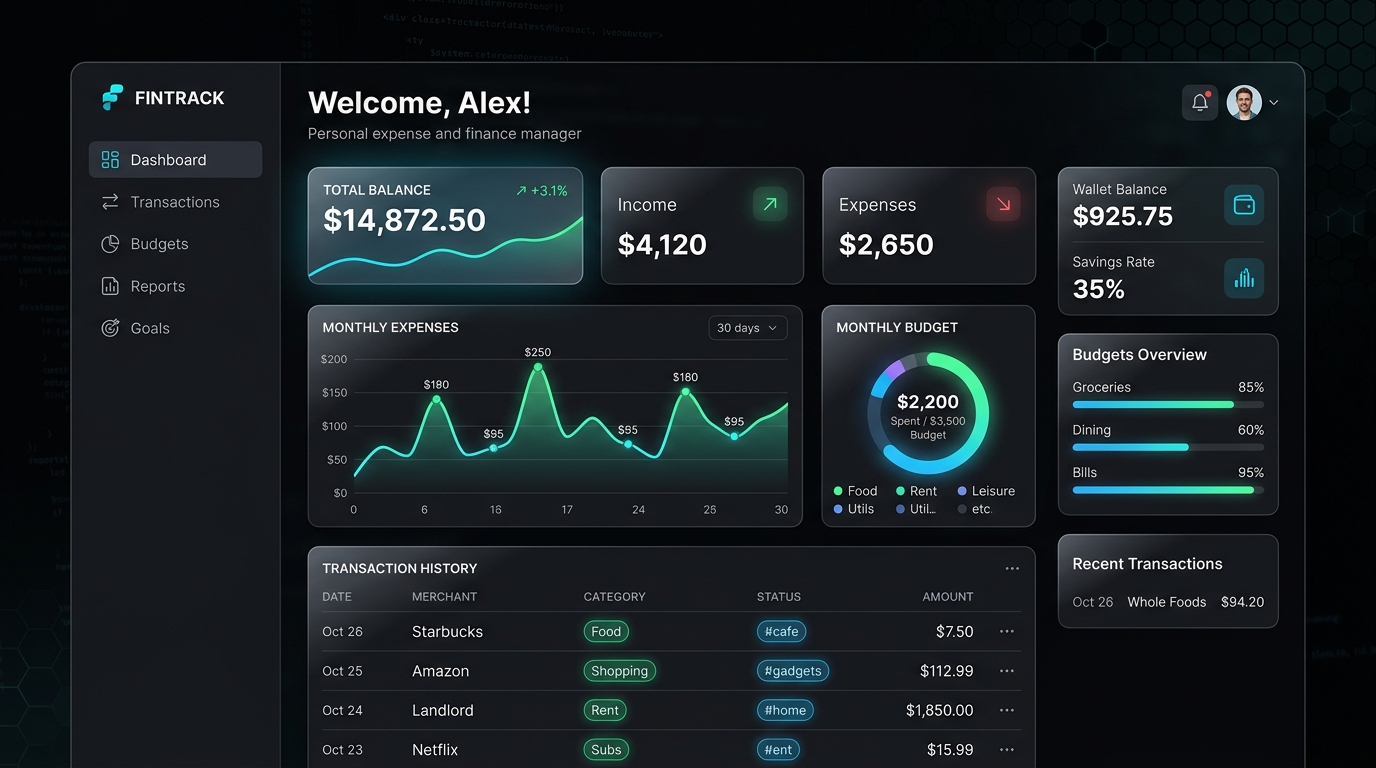This screenshot has width=1376, height=768.
Task: Click the Dashboard grid icon
Action: [x=110, y=160]
